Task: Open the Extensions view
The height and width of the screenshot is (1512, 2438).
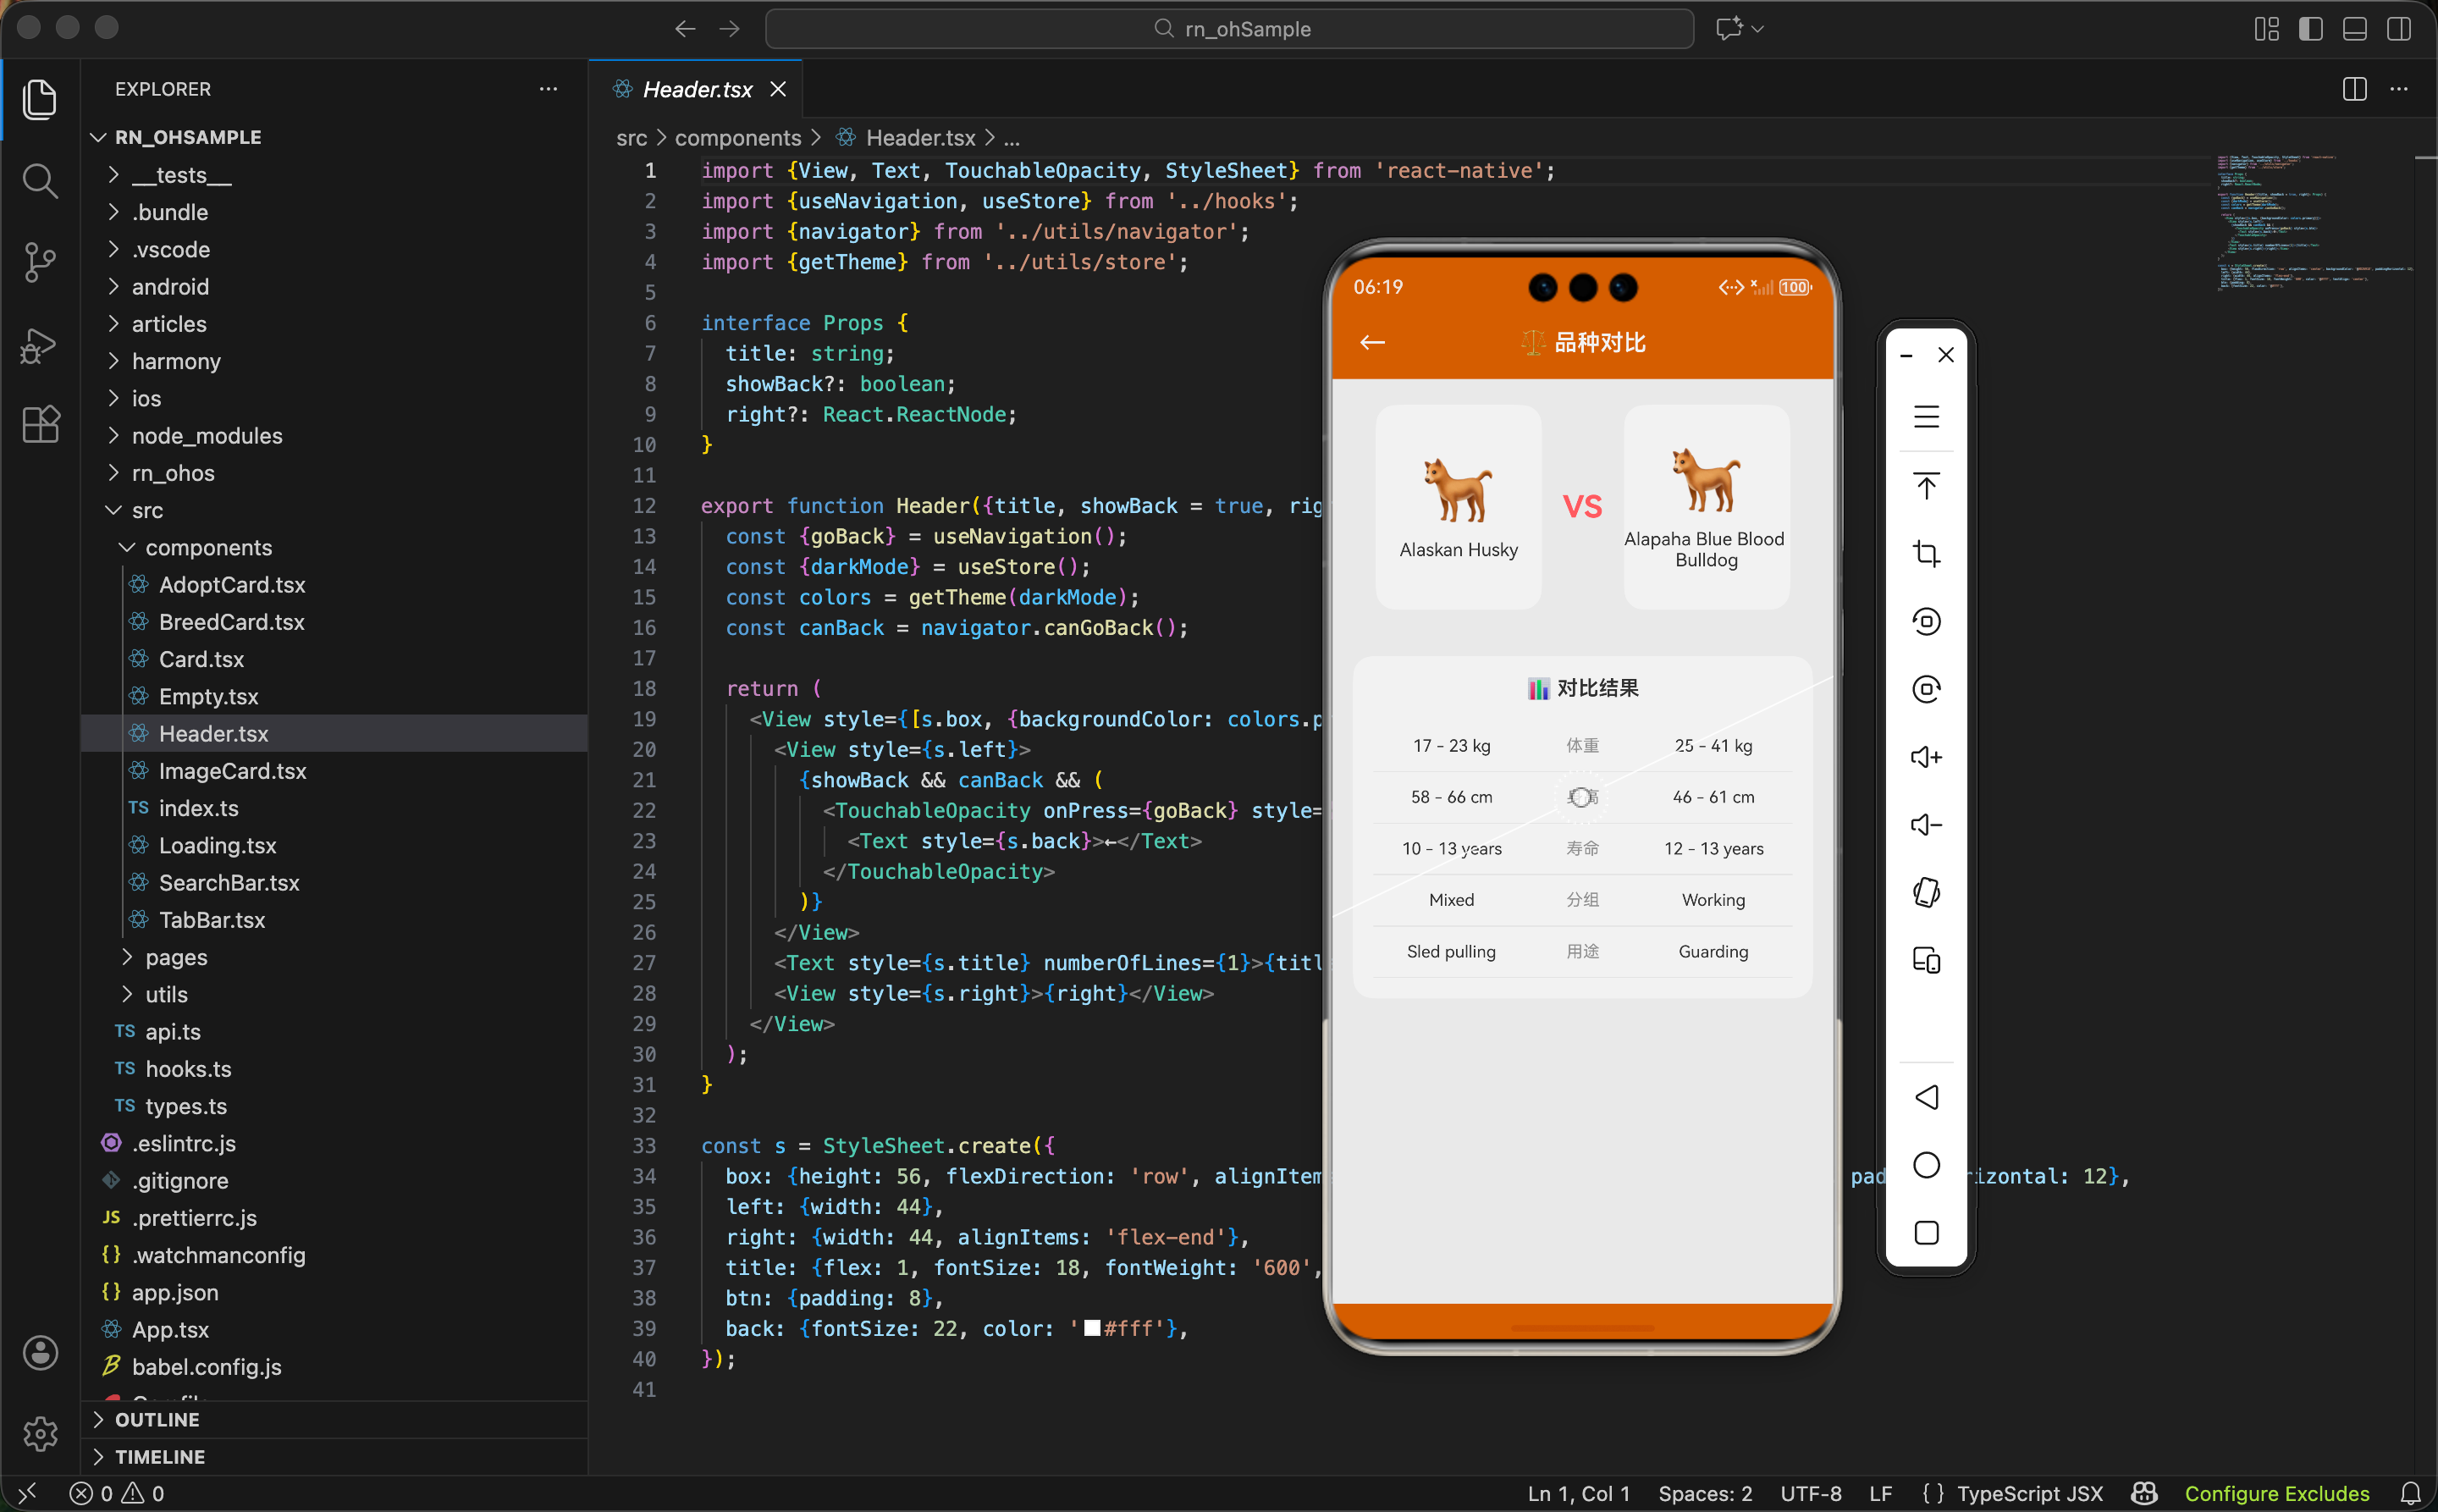Action: point(40,425)
